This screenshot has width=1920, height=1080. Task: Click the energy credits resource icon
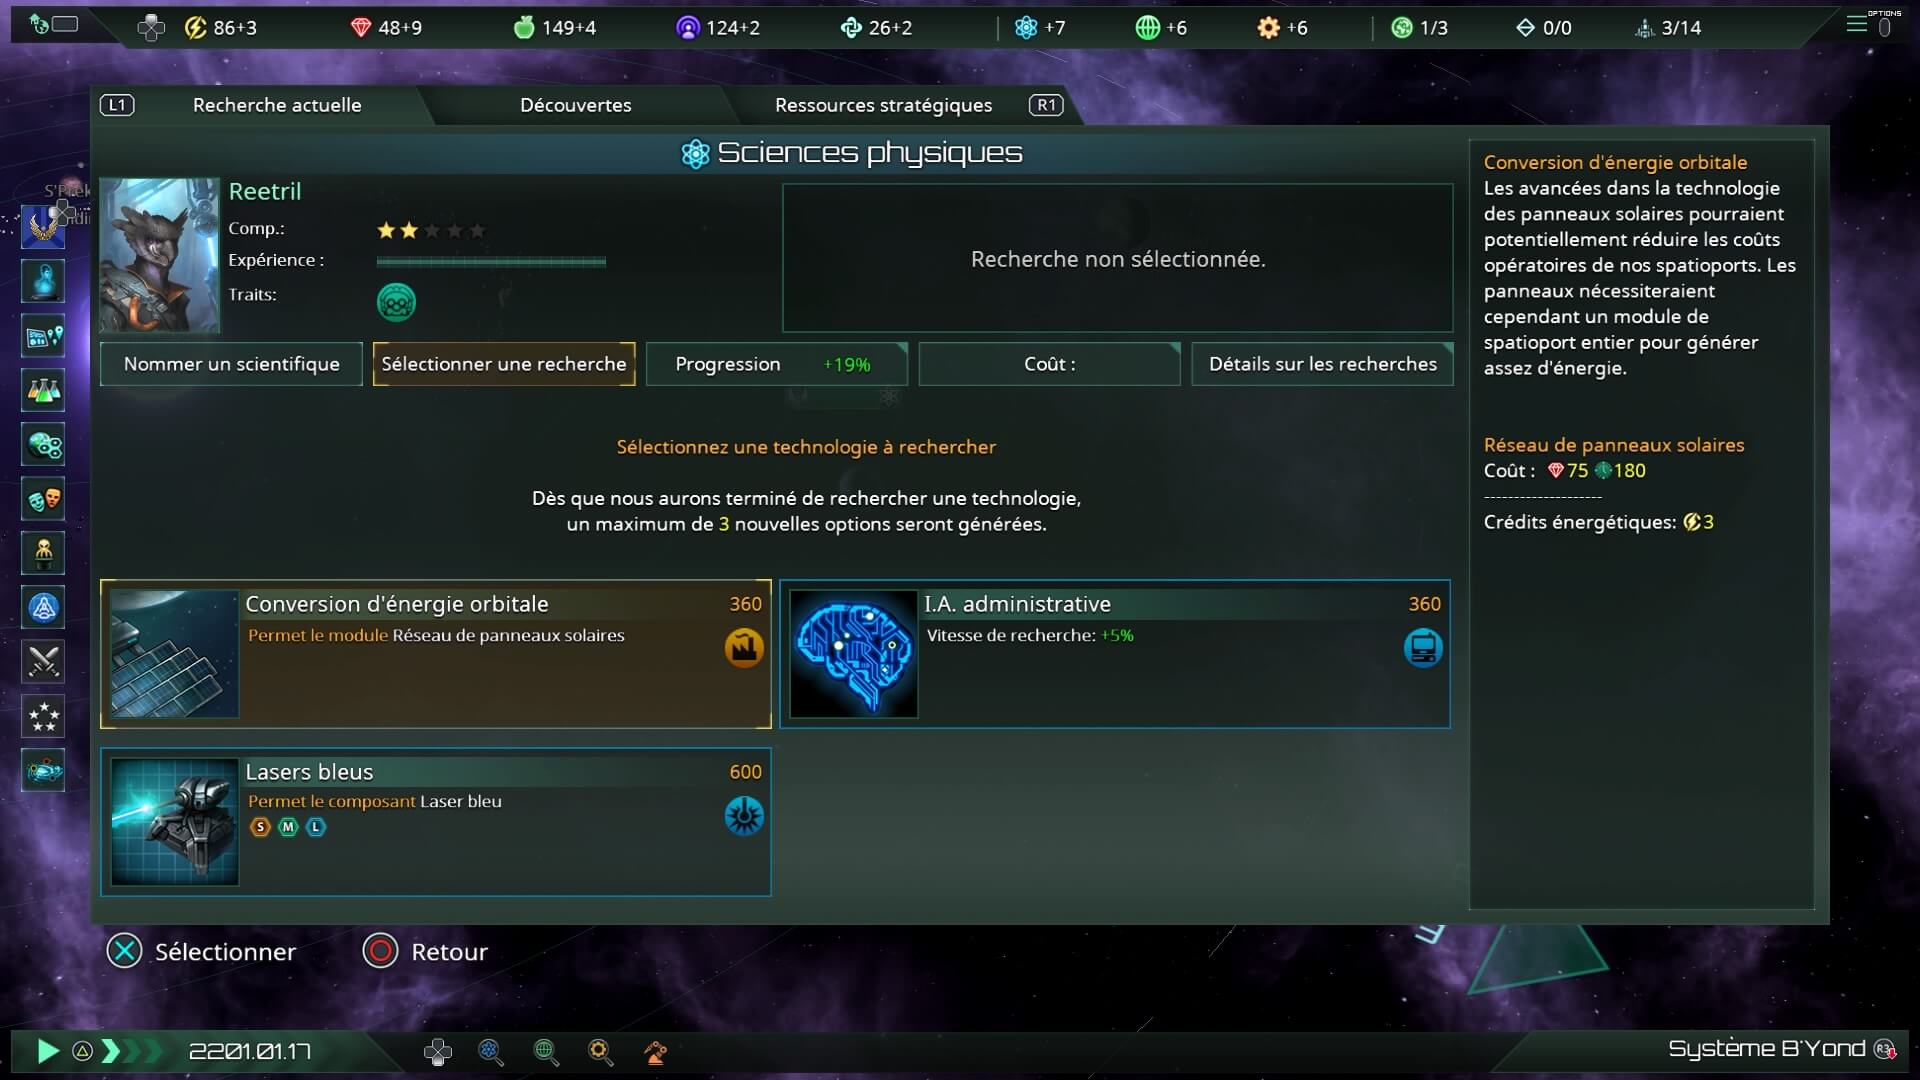tap(195, 28)
